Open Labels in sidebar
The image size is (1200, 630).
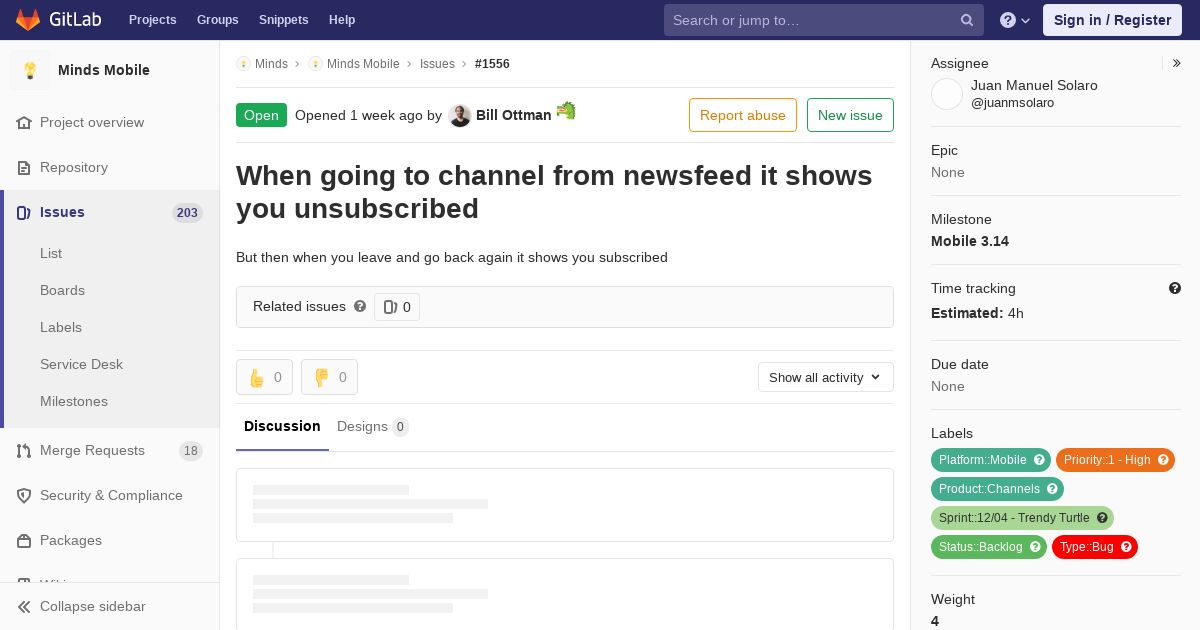pyautogui.click(x=61, y=328)
